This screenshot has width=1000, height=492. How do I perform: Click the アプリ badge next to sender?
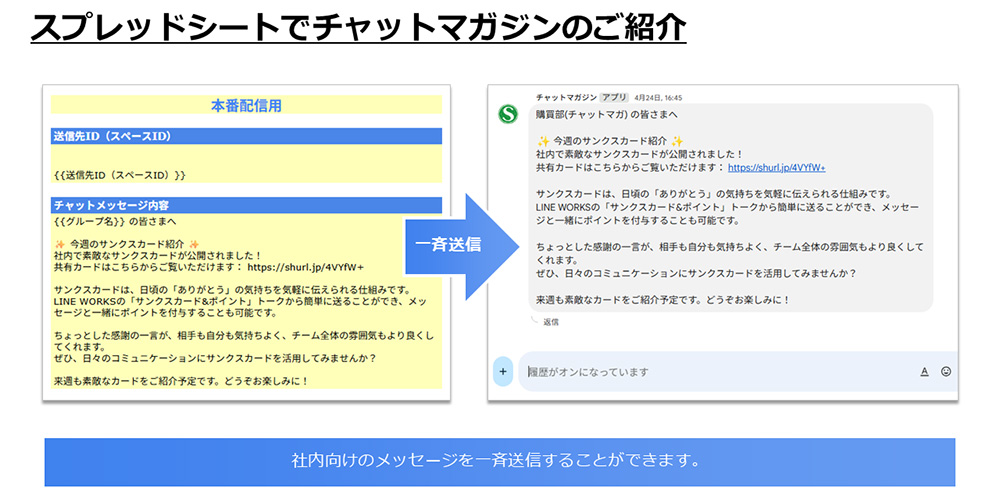[614, 98]
